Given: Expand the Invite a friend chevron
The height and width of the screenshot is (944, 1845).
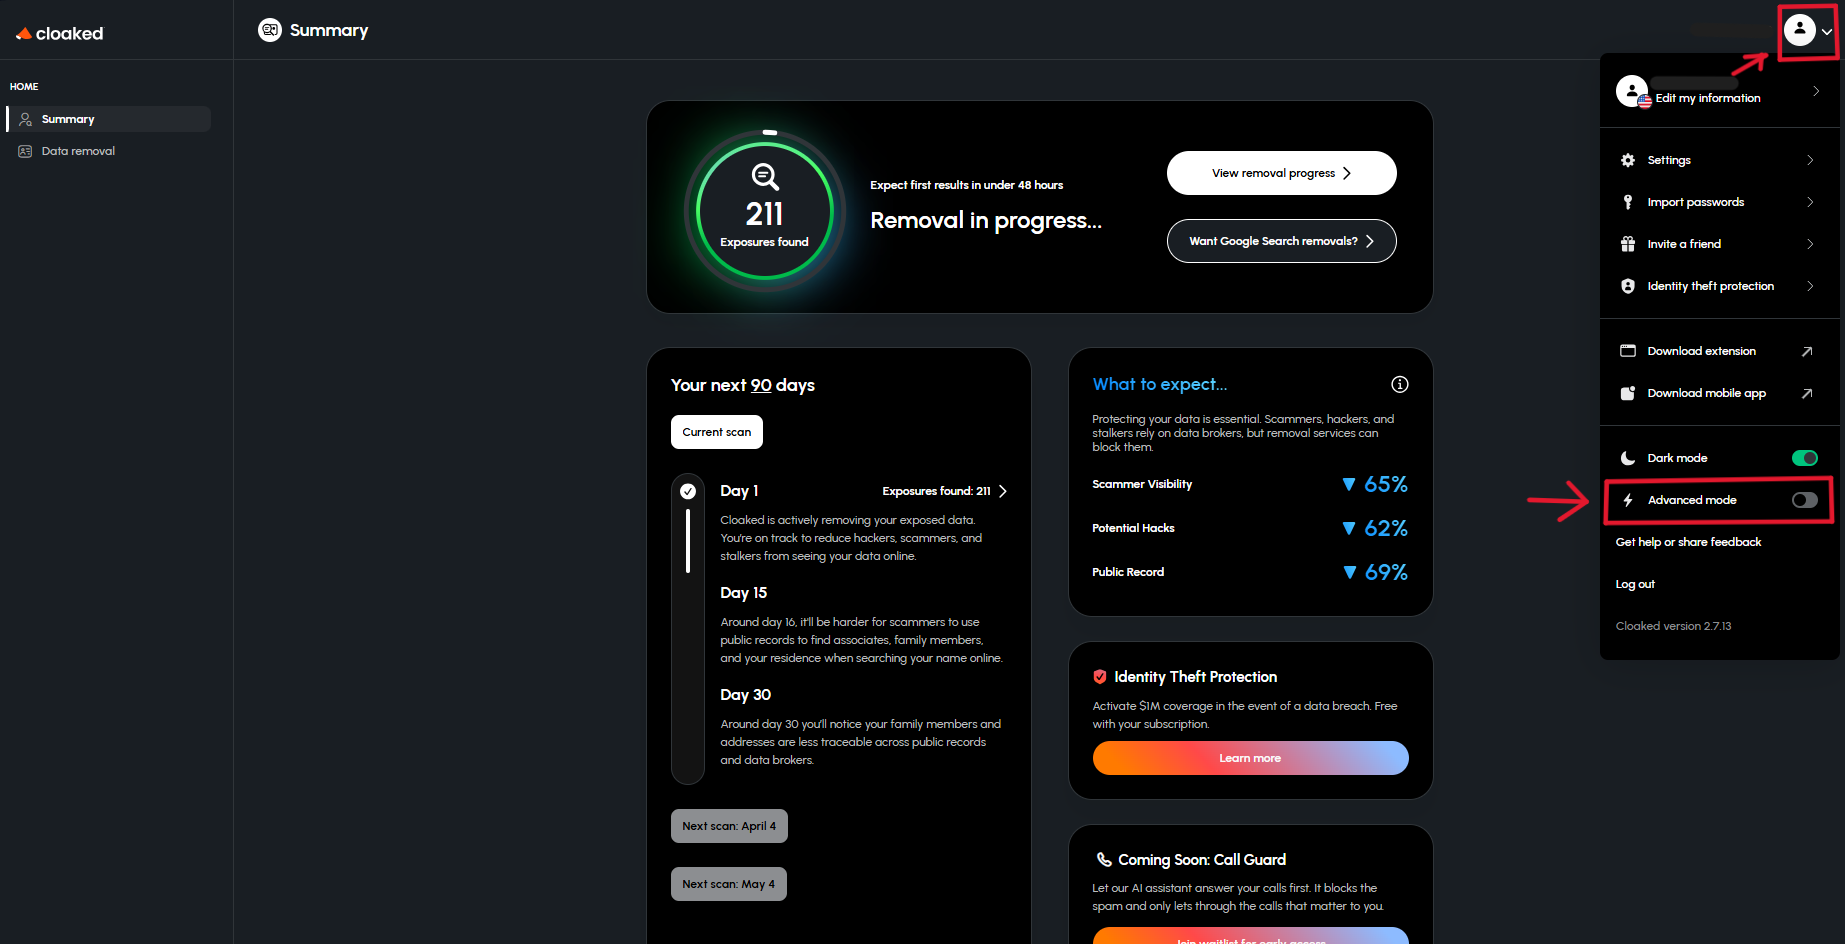Looking at the screenshot, I should click(x=1810, y=244).
